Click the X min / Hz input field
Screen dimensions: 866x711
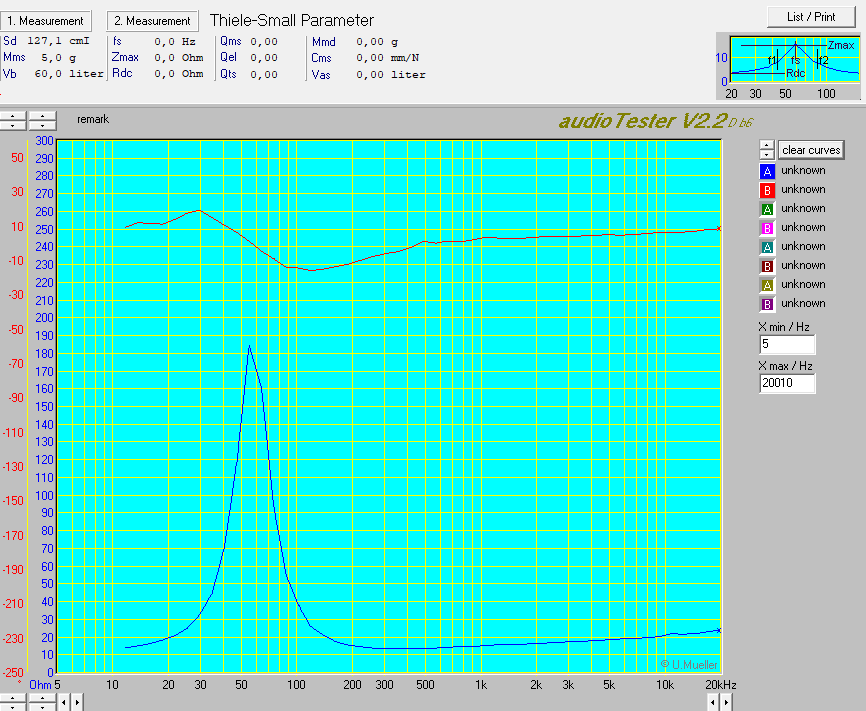click(787, 344)
